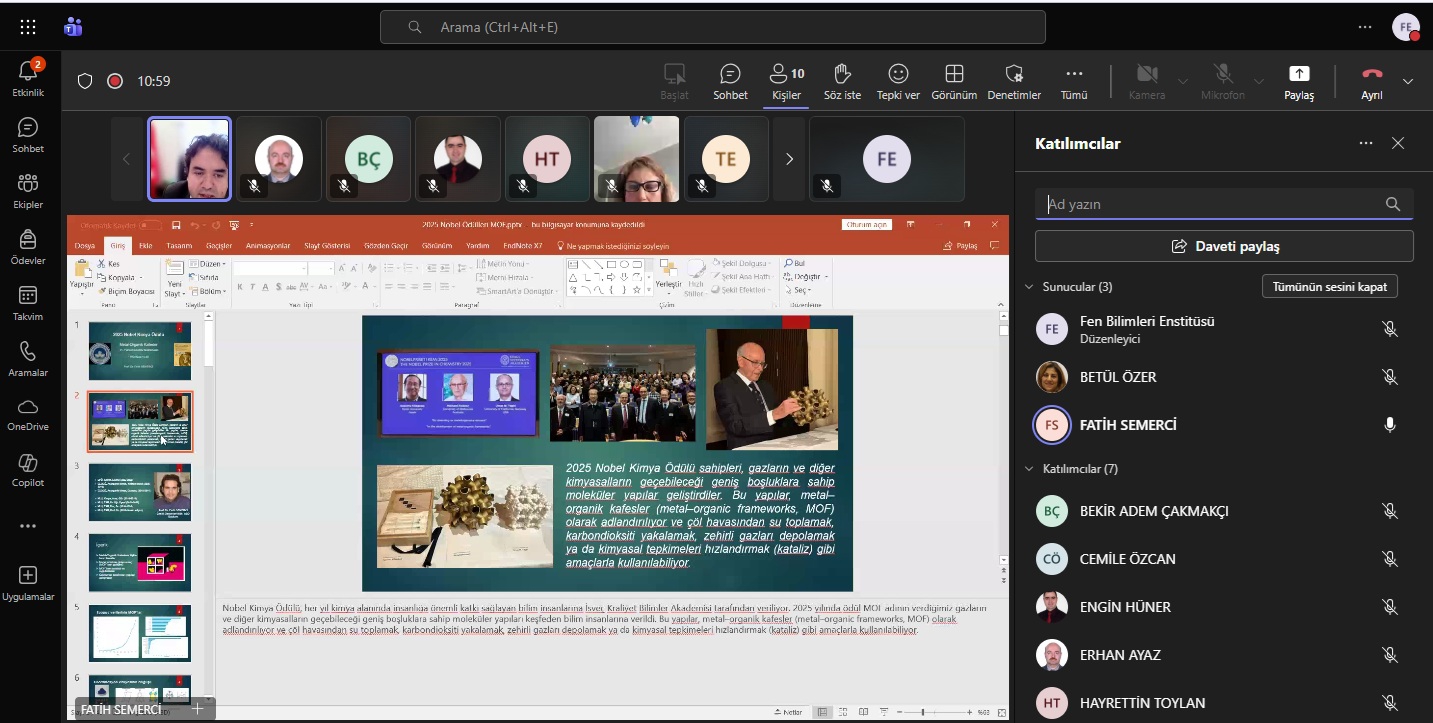This screenshot has height=723, width=1433.
Task: Open Copilot in left sidebar
Action: click(28, 463)
